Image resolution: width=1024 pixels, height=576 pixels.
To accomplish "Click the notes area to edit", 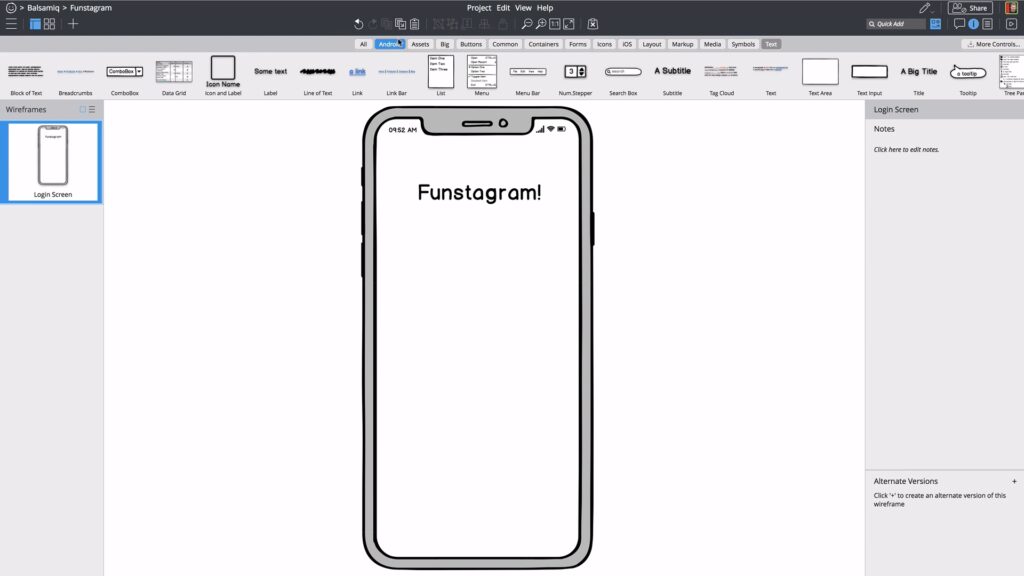I will [906, 150].
